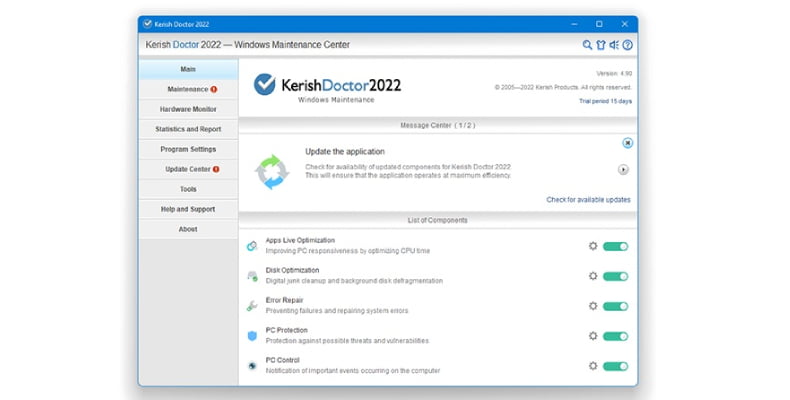Click the Check for available updates link
Screen dimensions: 790x400
pyautogui.click(x=588, y=200)
